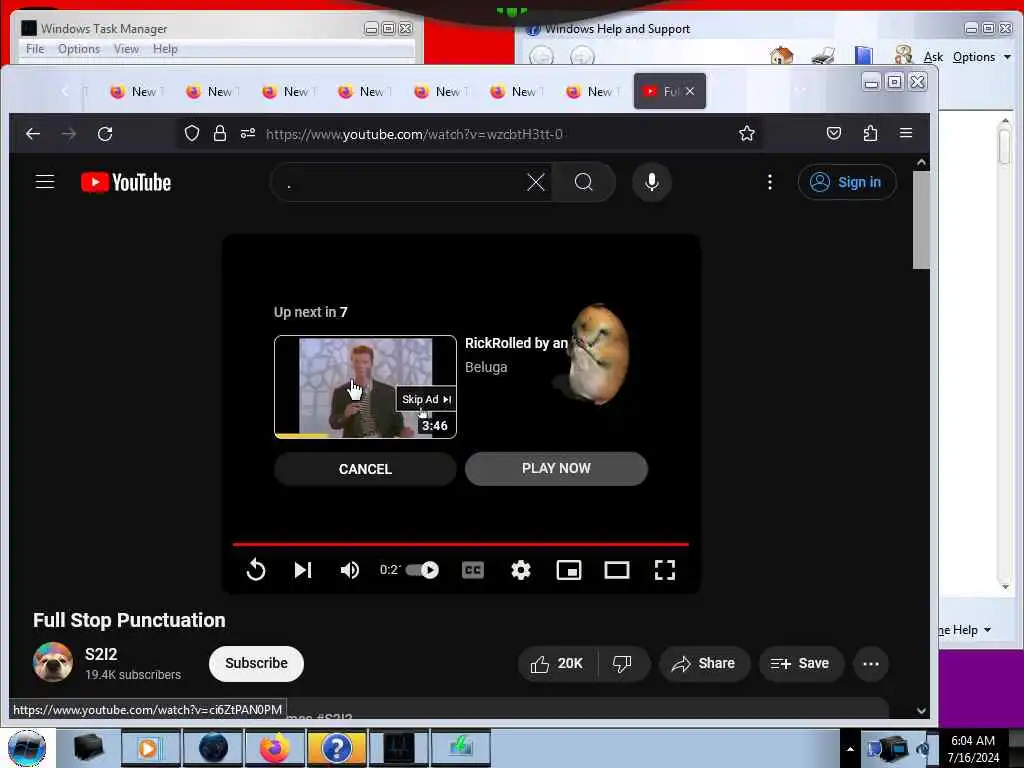Open Firefox extensions puzzle icon

[870, 134]
